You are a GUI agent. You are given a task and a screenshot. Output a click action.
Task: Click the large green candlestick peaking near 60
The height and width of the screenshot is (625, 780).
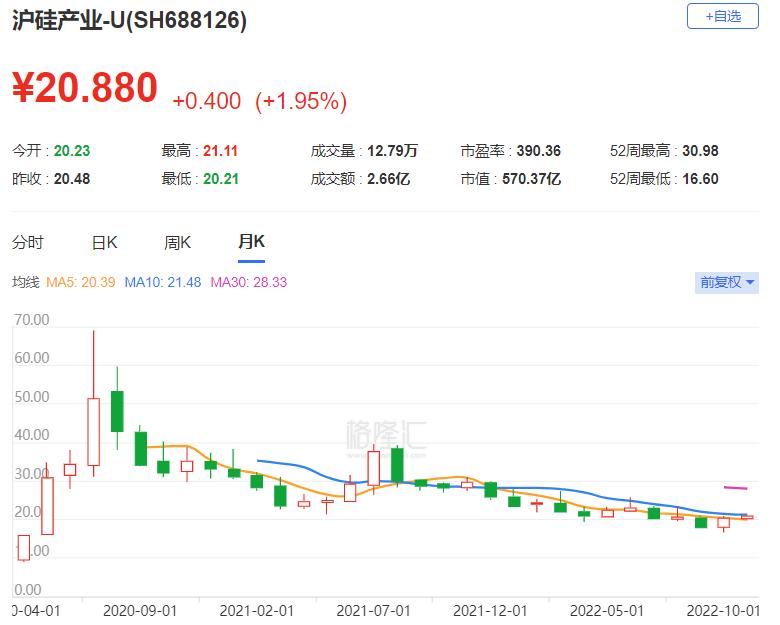point(117,411)
